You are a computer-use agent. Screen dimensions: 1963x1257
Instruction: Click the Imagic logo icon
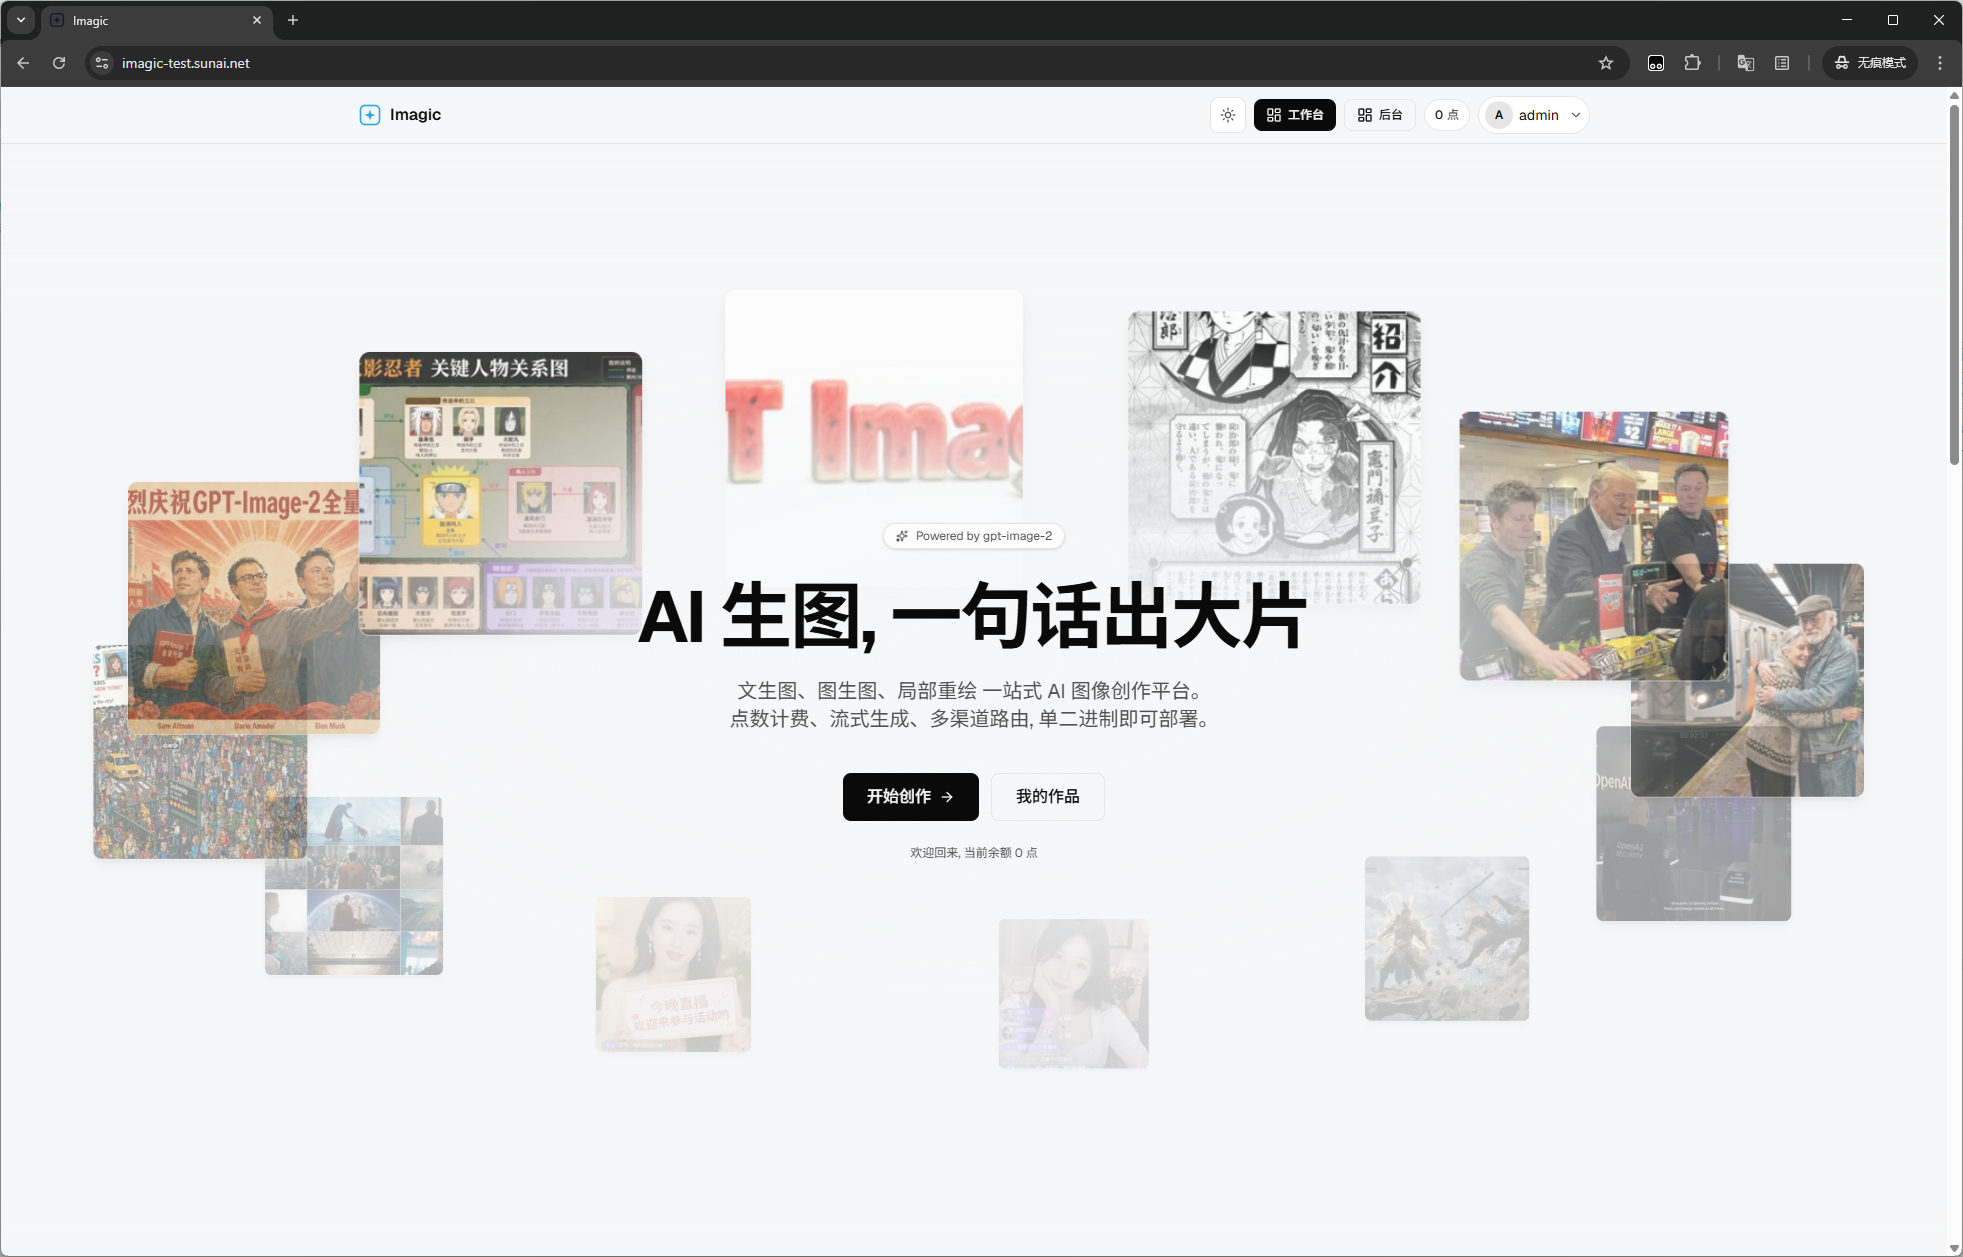[370, 115]
